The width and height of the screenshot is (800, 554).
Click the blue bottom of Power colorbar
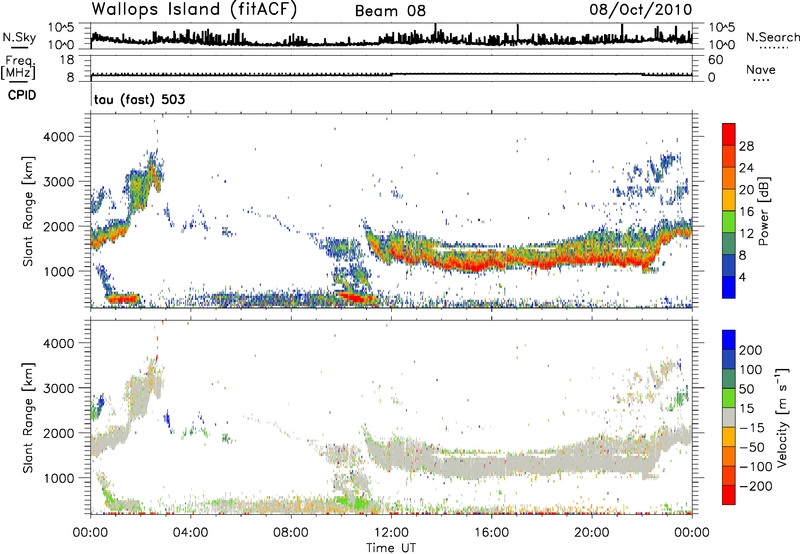coord(729,287)
